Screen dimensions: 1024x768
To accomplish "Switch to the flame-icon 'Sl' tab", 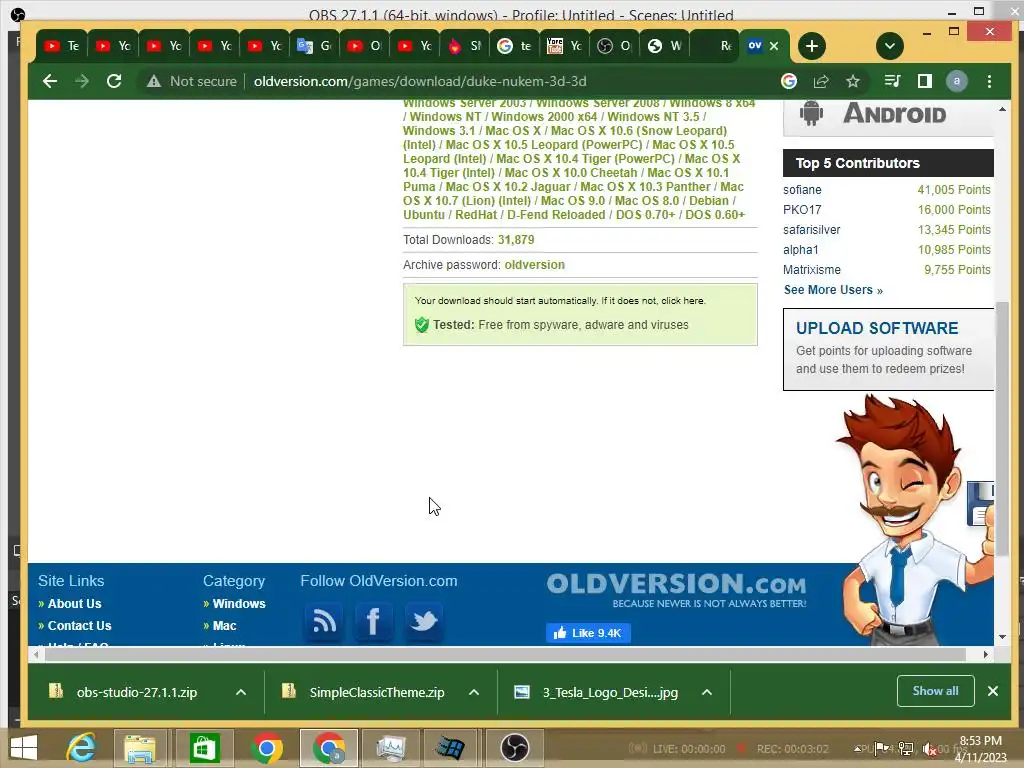I will (466, 46).
